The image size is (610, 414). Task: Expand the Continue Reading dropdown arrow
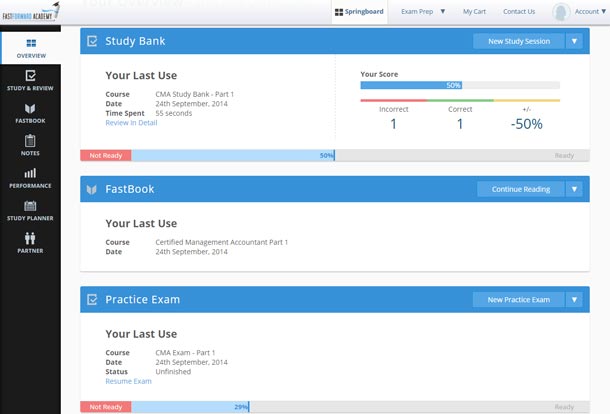(574, 189)
